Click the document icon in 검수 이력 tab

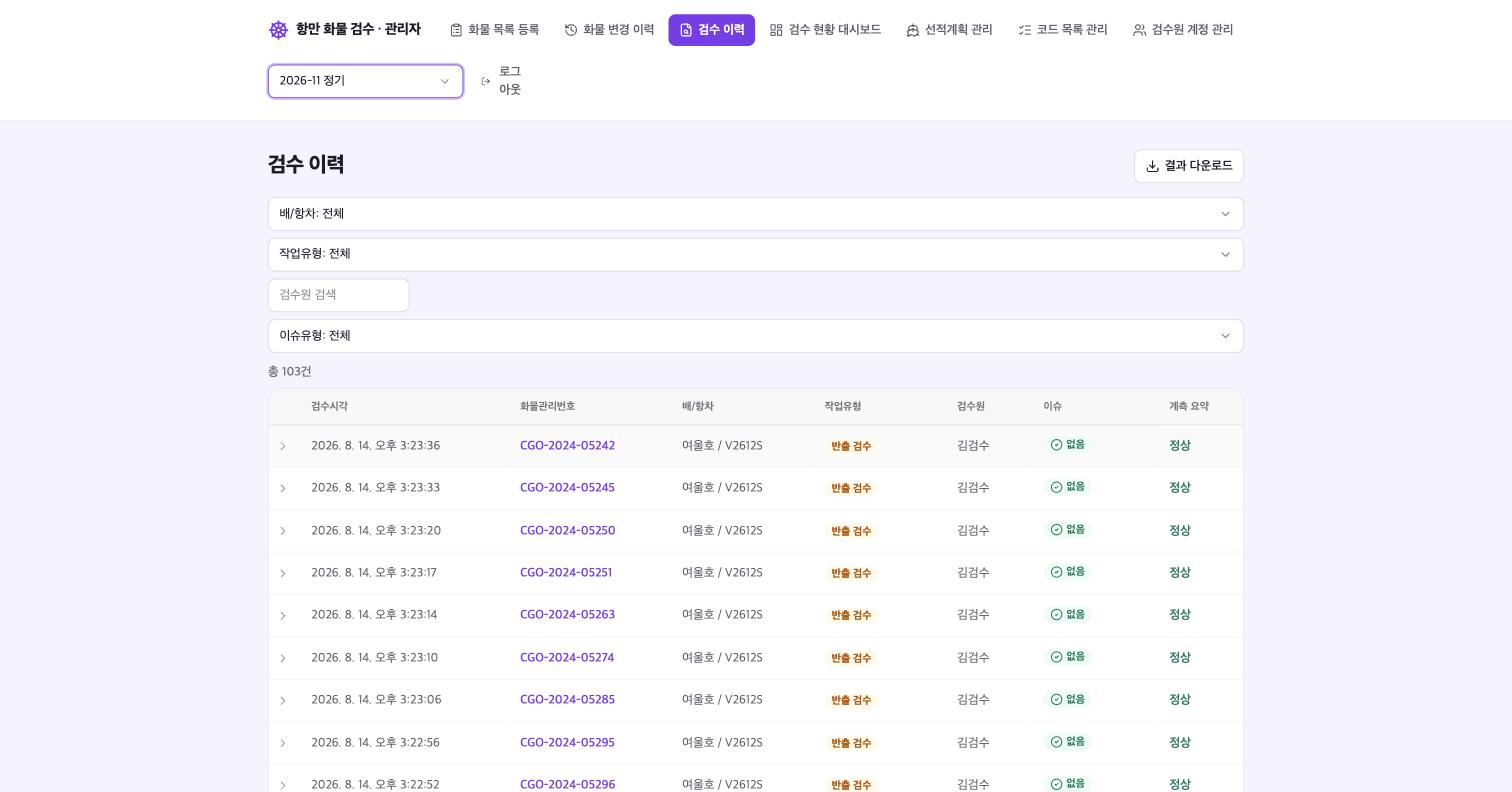(686, 30)
